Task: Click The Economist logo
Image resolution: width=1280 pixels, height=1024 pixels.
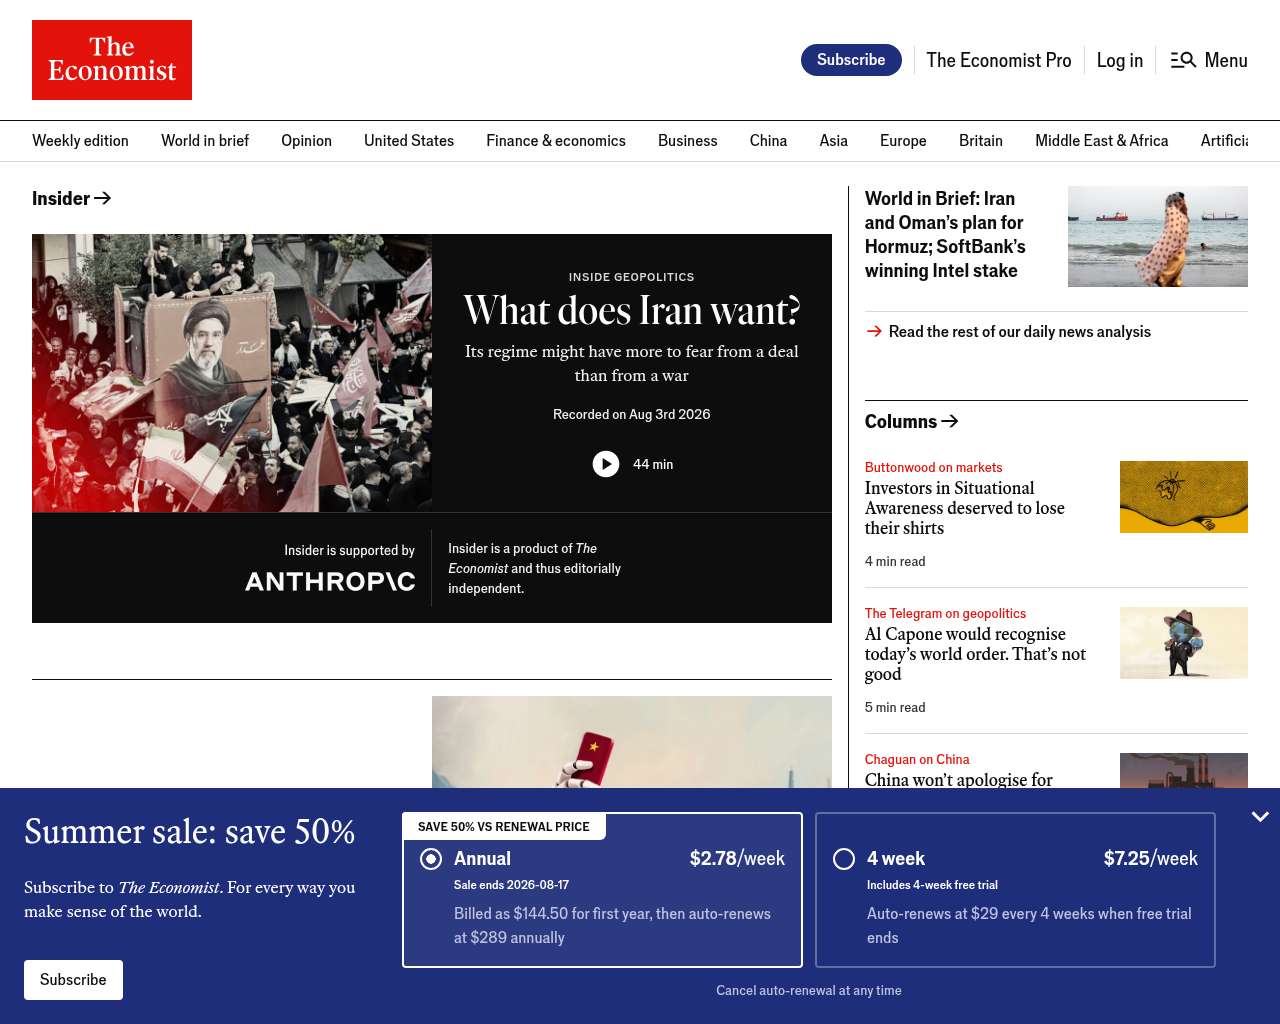Action: click(x=112, y=60)
